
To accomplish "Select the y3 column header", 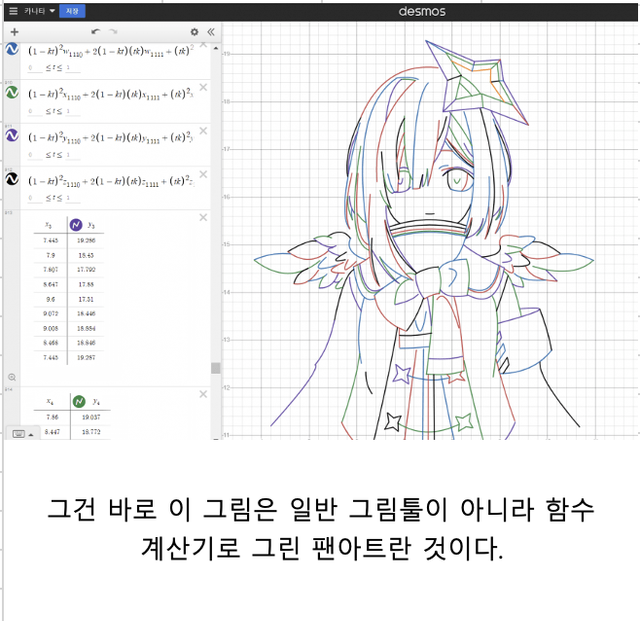I will (x=91, y=225).
